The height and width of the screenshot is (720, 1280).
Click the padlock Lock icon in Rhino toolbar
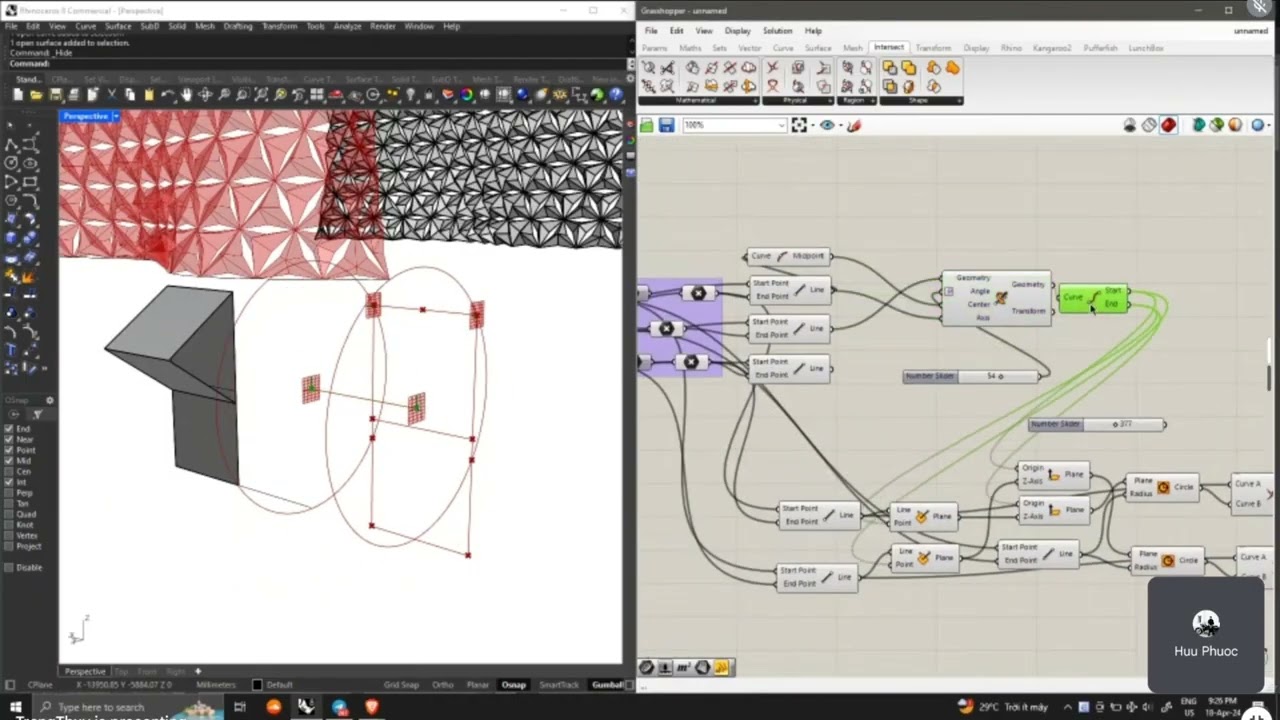pos(428,95)
